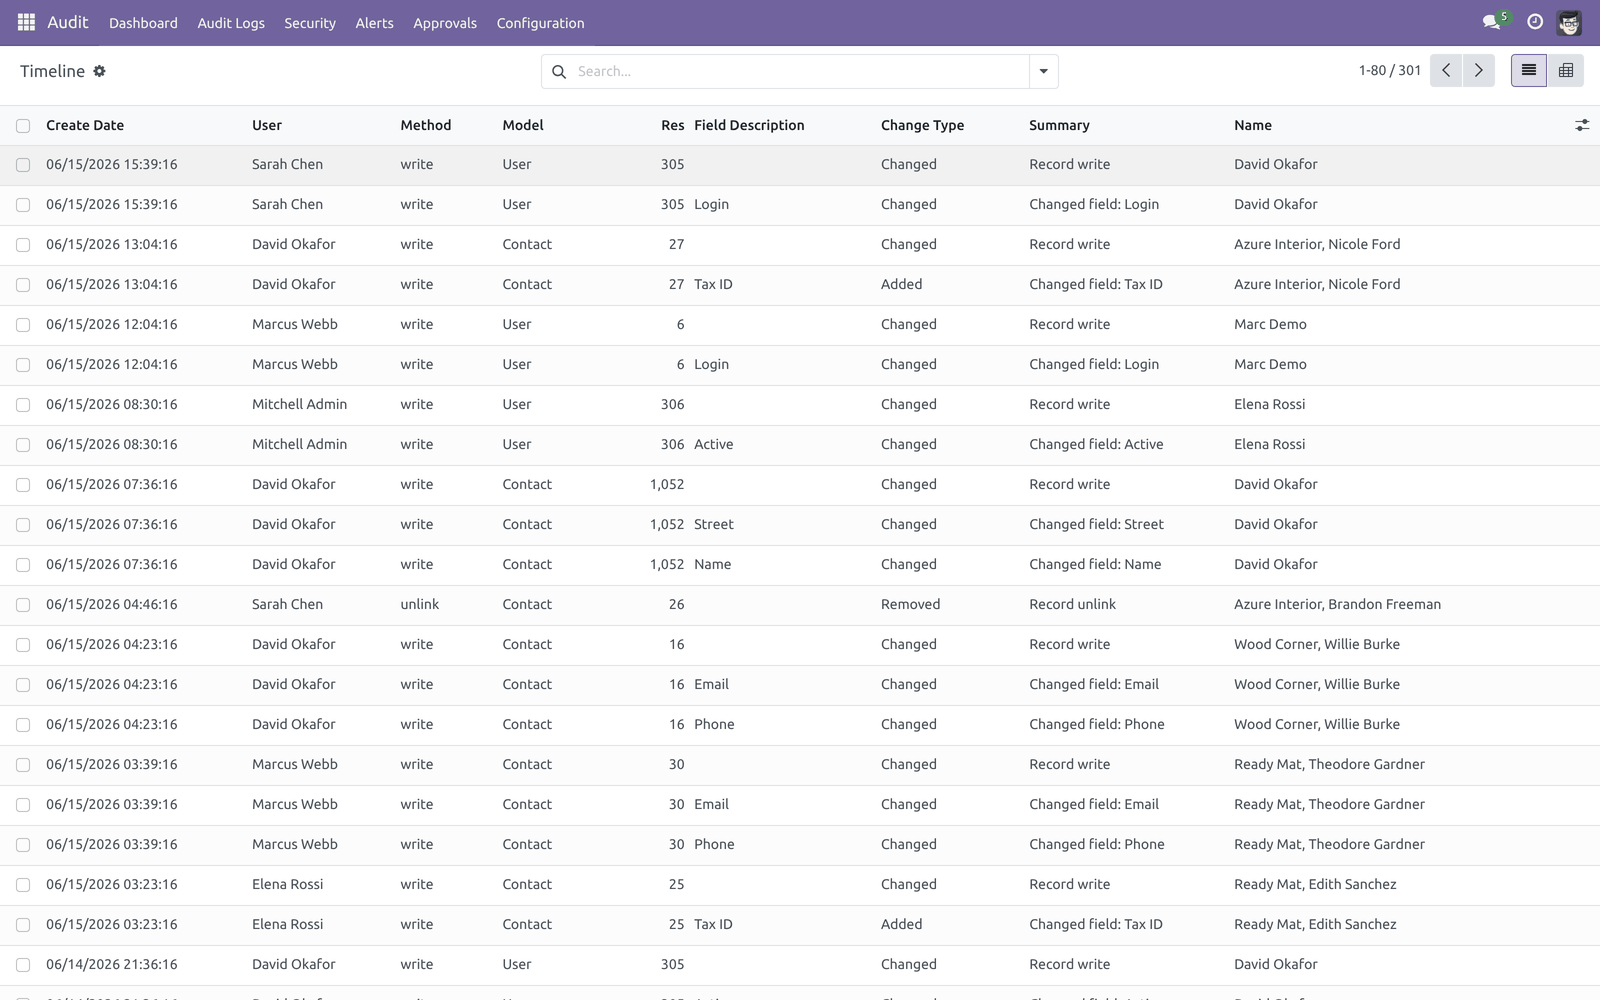
Task: Click the Changed field: Street summary
Action: 1096,524
